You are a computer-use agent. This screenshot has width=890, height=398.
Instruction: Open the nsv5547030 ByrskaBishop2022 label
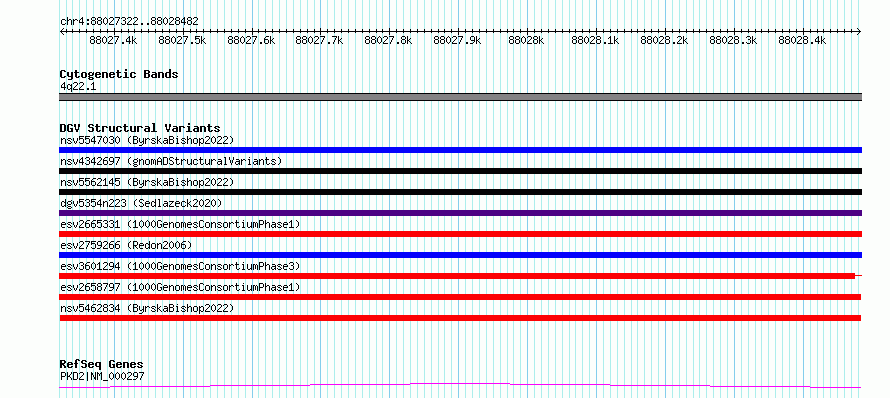pyautogui.click(x=147, y=140)
